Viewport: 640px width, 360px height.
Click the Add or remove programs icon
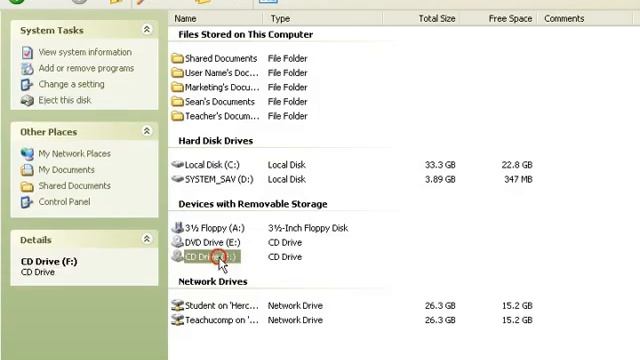[27, 69]
